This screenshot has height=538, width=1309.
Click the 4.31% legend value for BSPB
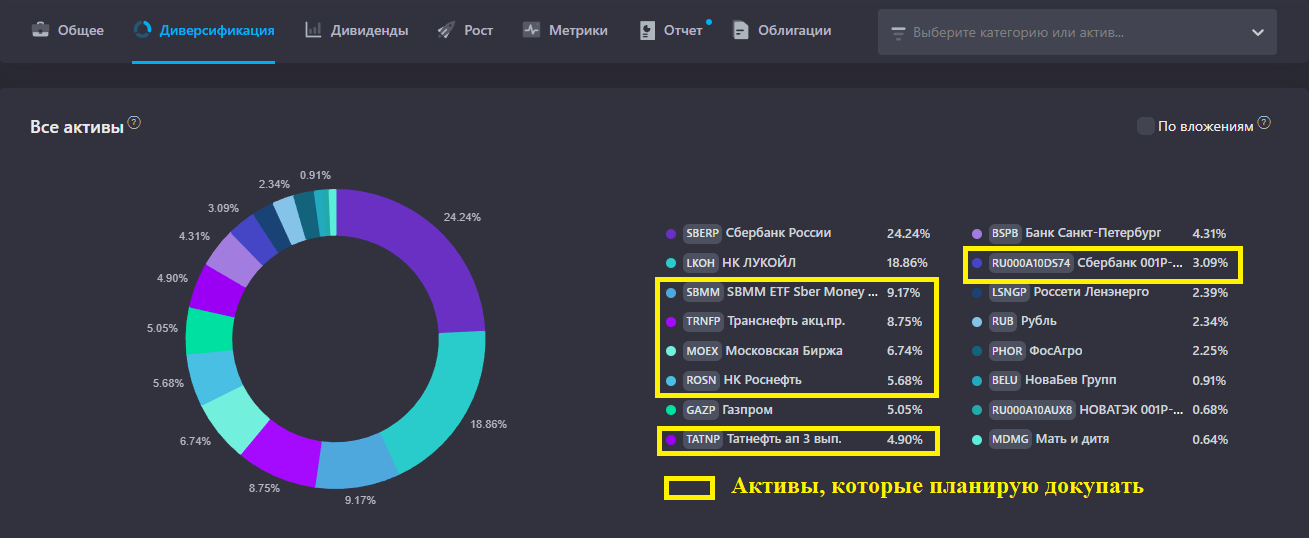pos(1211,234)
